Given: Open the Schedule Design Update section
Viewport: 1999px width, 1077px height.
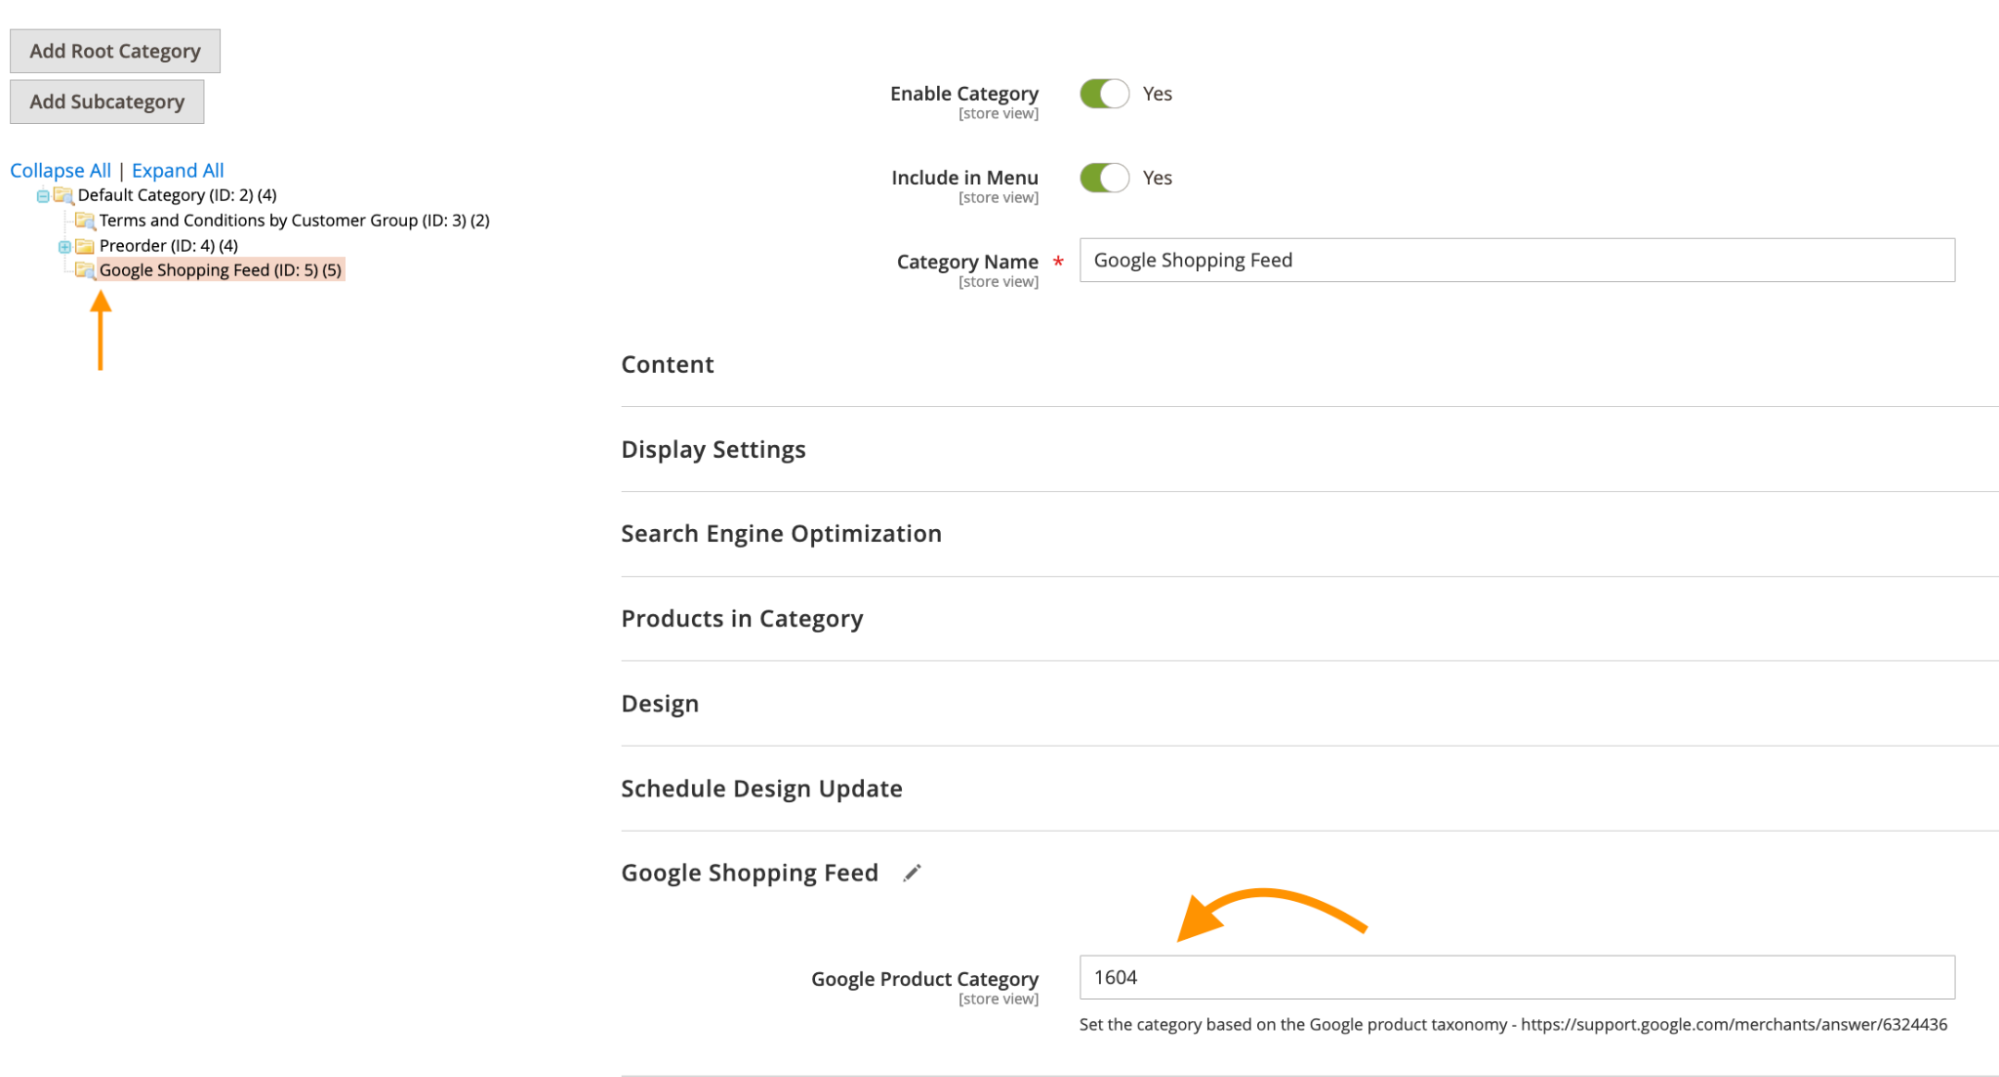Looking at the screenshot, I should coord(761,789).
